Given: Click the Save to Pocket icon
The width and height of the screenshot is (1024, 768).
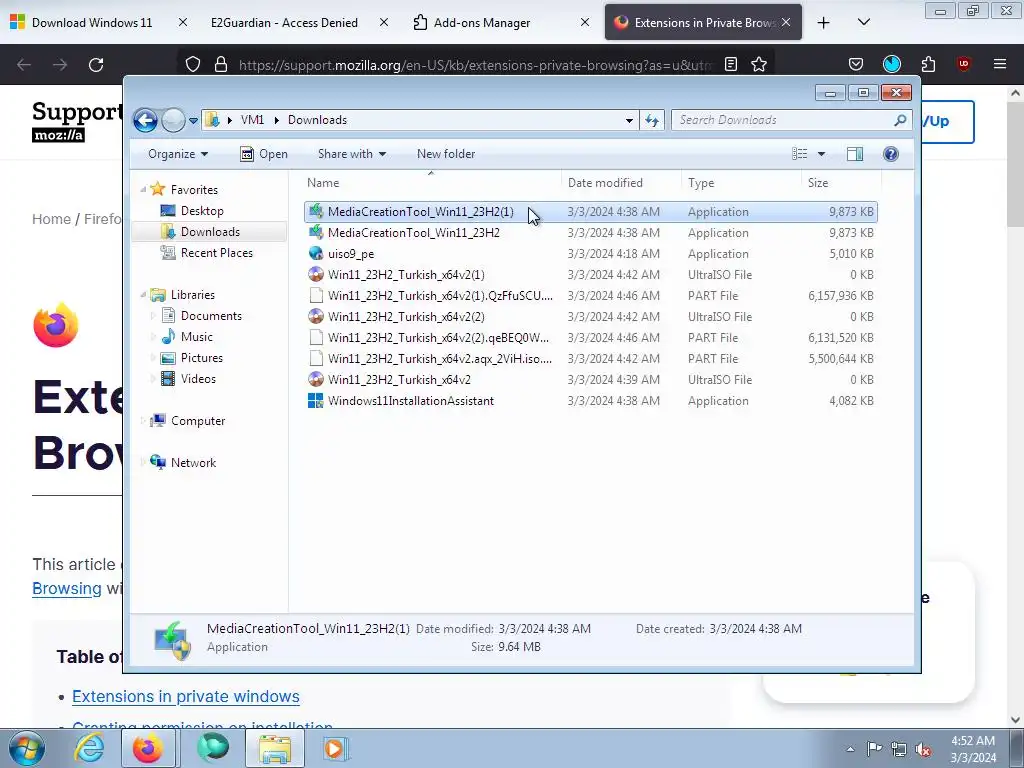Looking at the screenshot, I should click(856, 65).
